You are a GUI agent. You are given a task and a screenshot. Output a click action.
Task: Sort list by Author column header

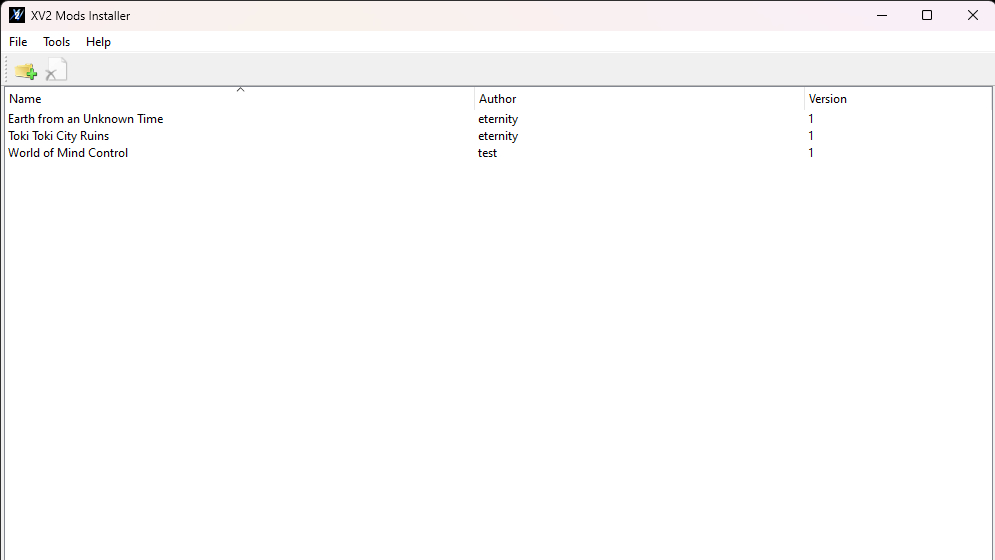click(639, 99)
